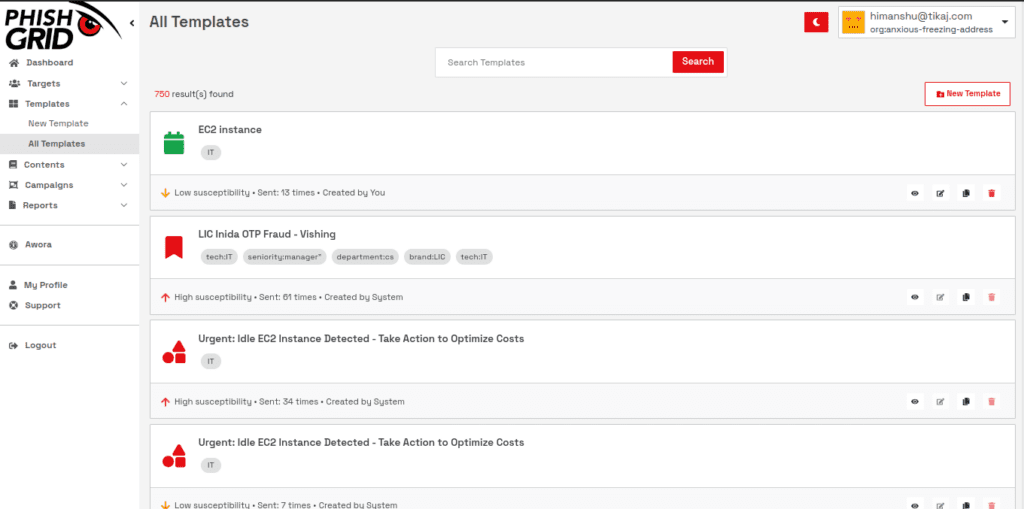Open the Support page
The image size is (1024, 509).
42,306
